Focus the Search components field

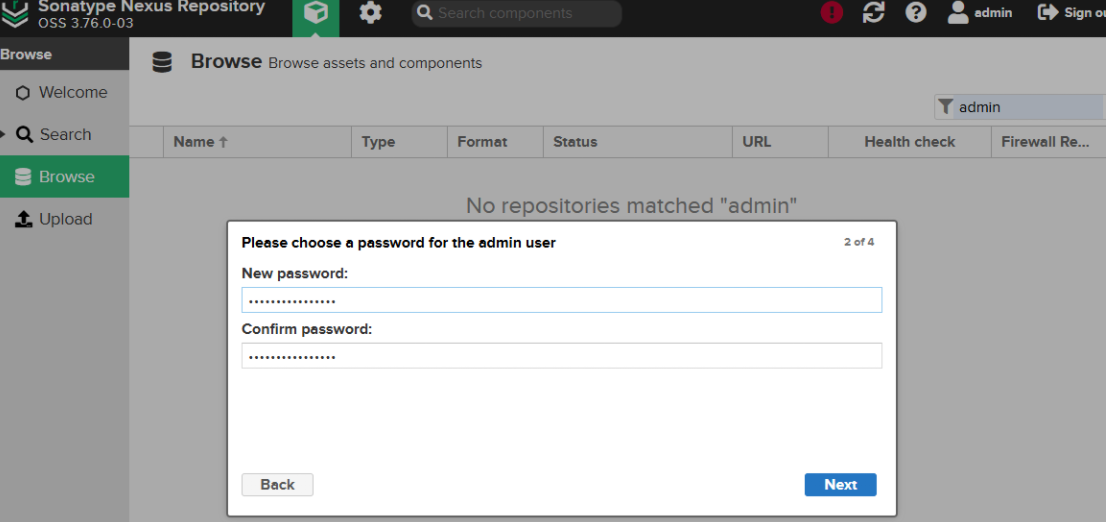(516, 13)
